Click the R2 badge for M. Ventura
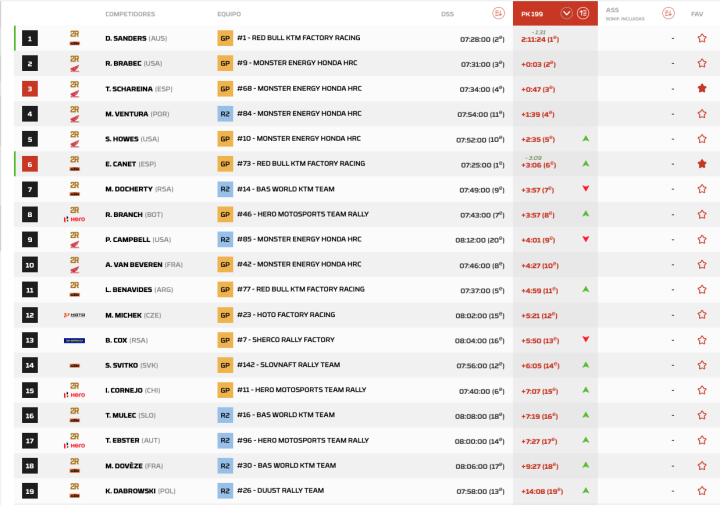The width and height of the screenshot is (720, 505). [x=225, y=114]
